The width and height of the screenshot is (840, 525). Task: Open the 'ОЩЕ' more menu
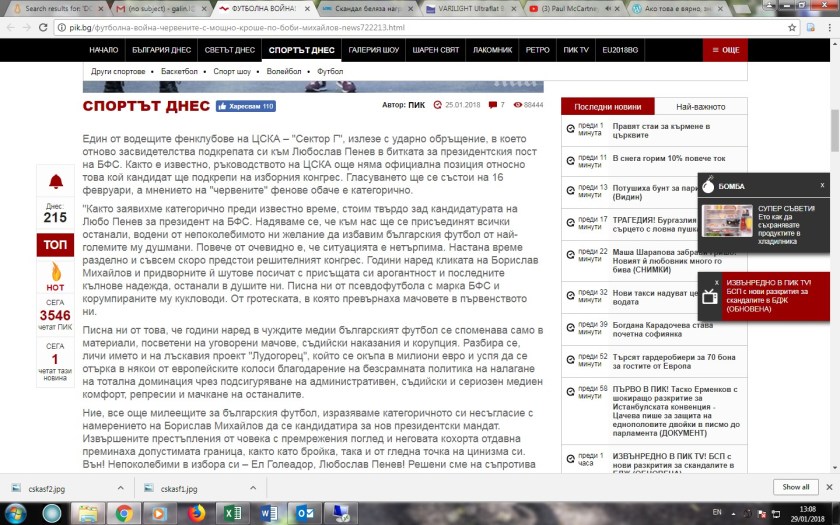point(725,50)
